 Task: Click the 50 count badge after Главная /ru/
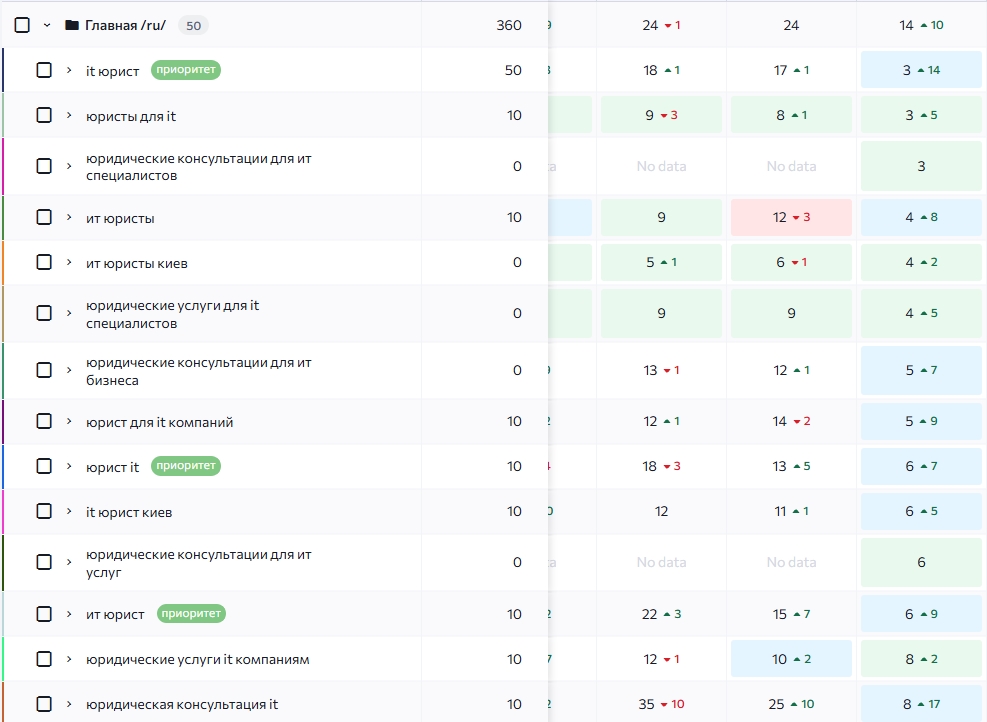(193, 25)
